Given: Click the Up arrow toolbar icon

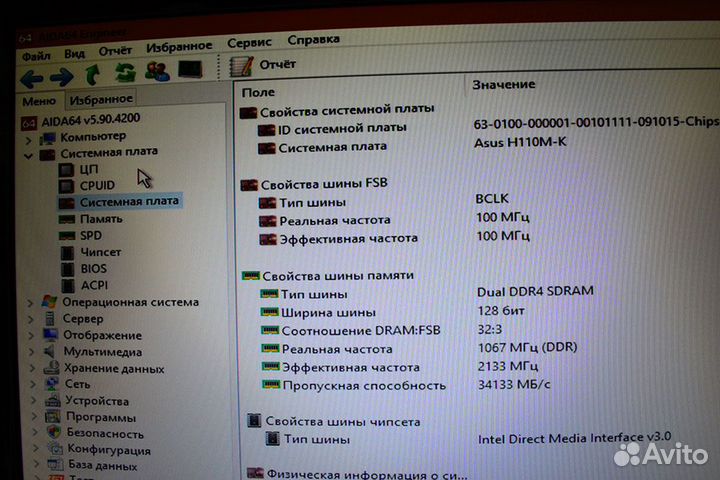Looking at the screenshot, I should point(93,74).
